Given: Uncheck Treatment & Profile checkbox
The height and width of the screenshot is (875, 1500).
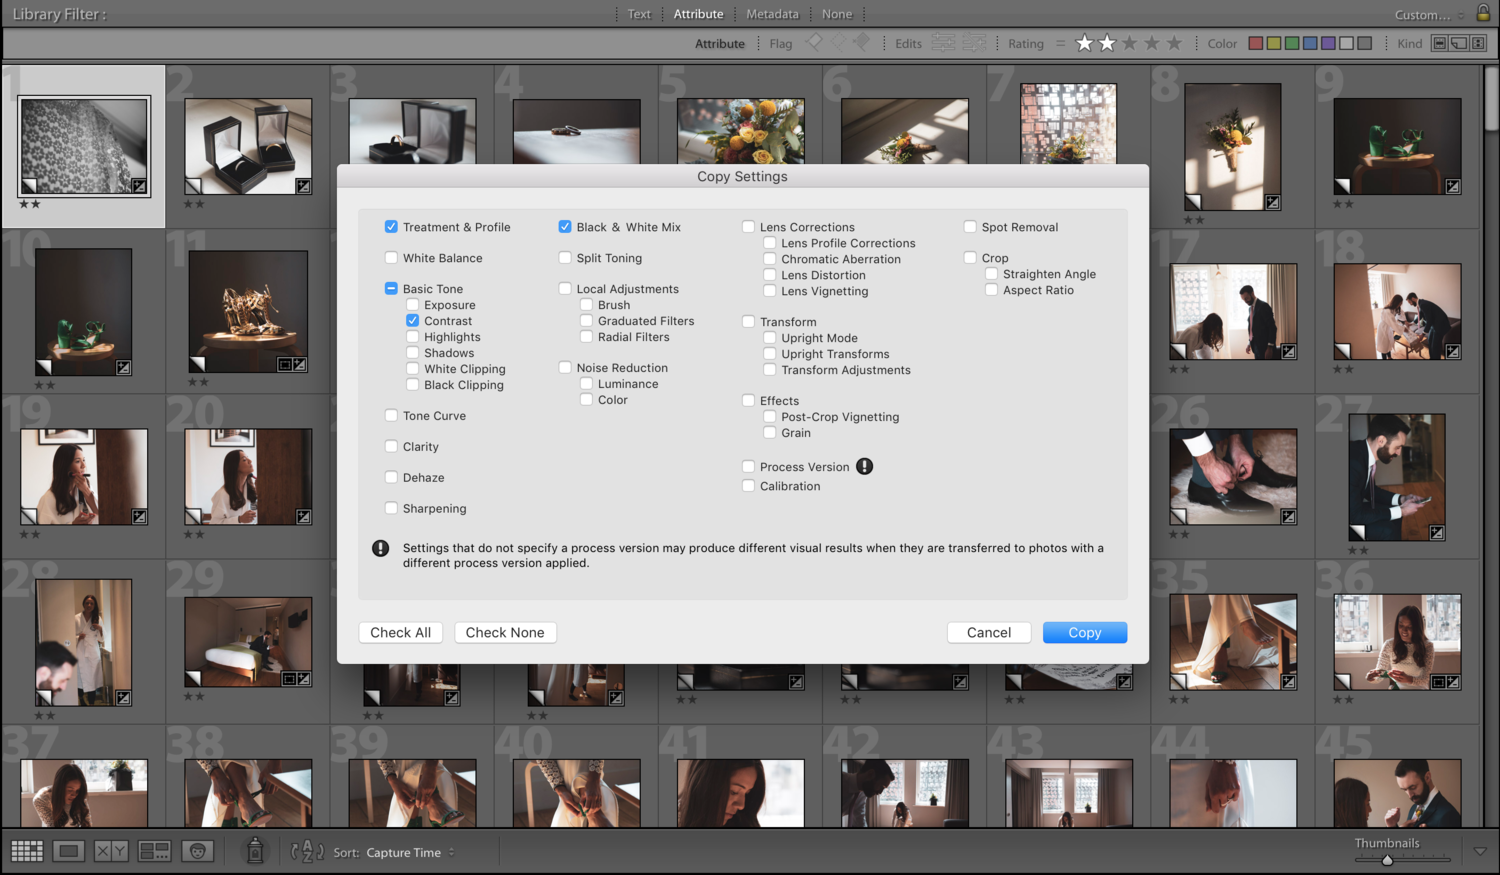Looking at the screenshot, I should pyautogui.click(x=391, y=226).
